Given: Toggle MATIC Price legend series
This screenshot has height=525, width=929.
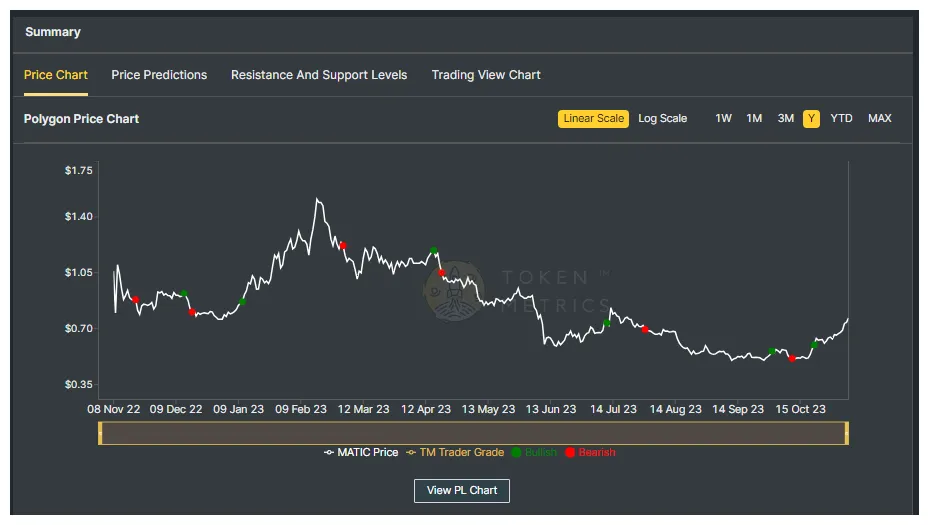Looking at the screenshot, I should coord(361,452).
